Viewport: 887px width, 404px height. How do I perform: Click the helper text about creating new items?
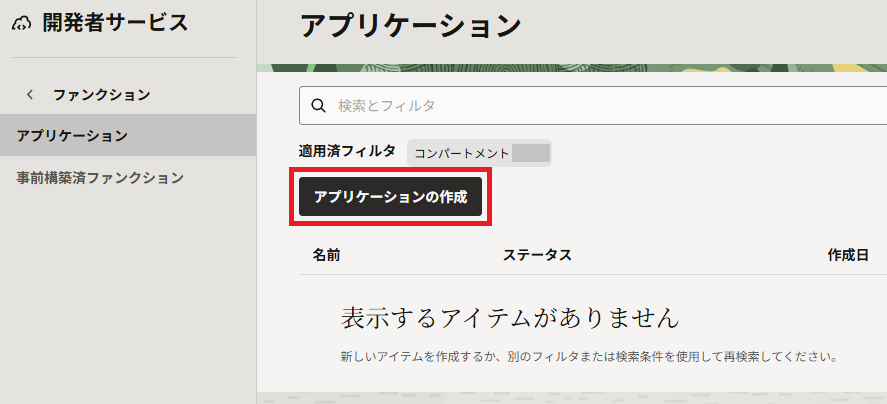[587, 356]
